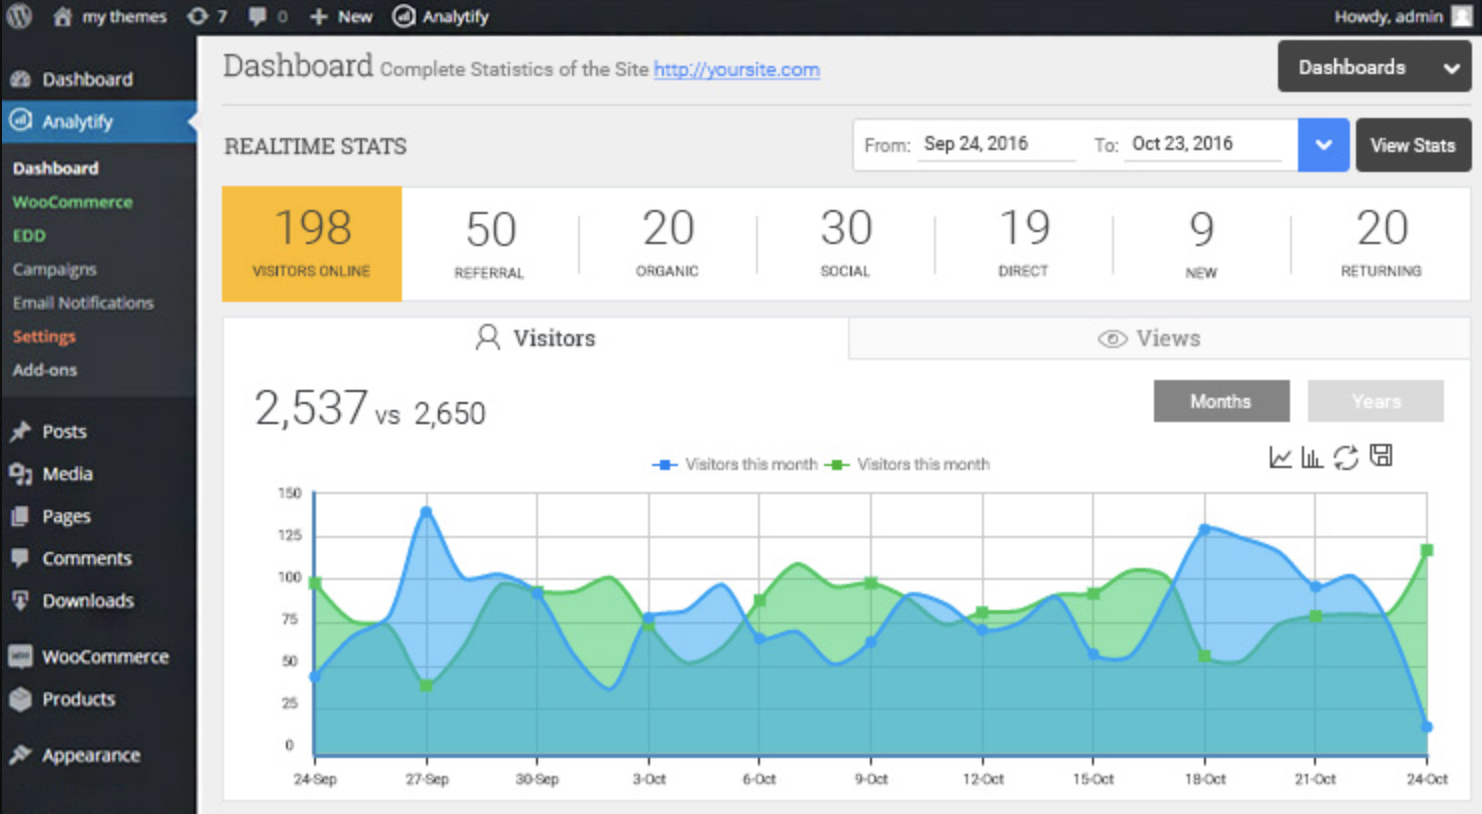
Task: Select the Months view toggle
Action: tap(1221, 401)
